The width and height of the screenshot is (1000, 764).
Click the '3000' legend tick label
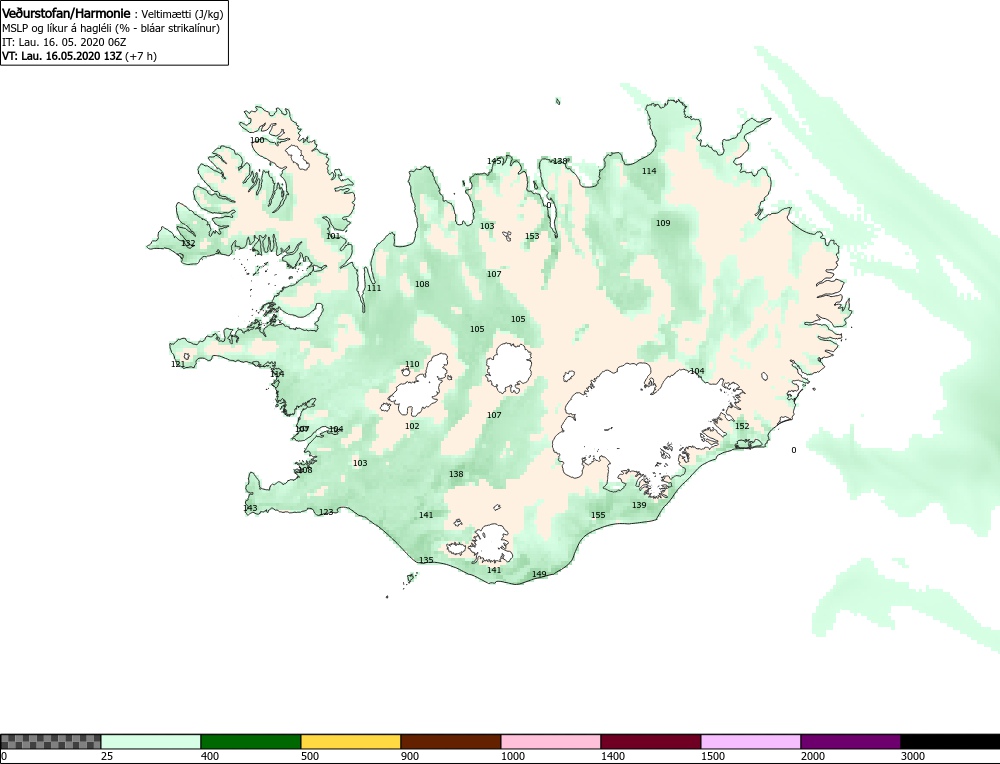[x=913, y=756]
